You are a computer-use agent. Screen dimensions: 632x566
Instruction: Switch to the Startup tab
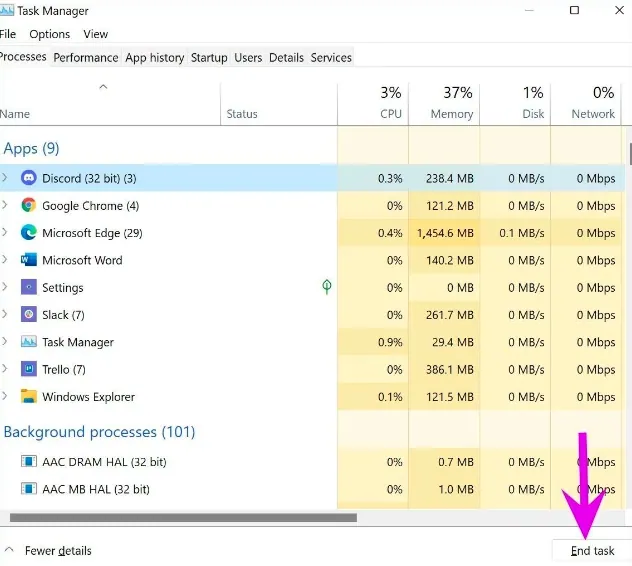point(209,58)
